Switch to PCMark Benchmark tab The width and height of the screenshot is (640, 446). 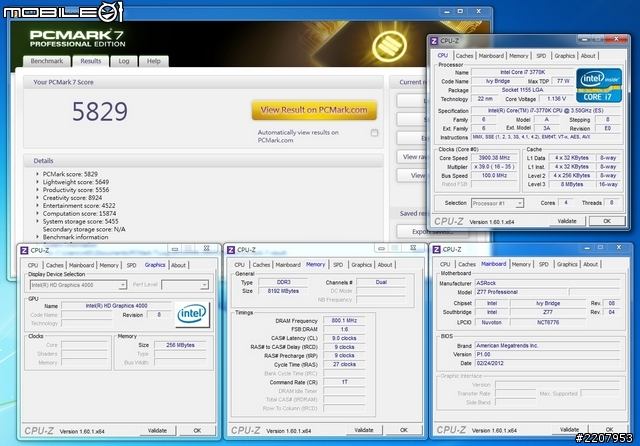coord(47,61)
